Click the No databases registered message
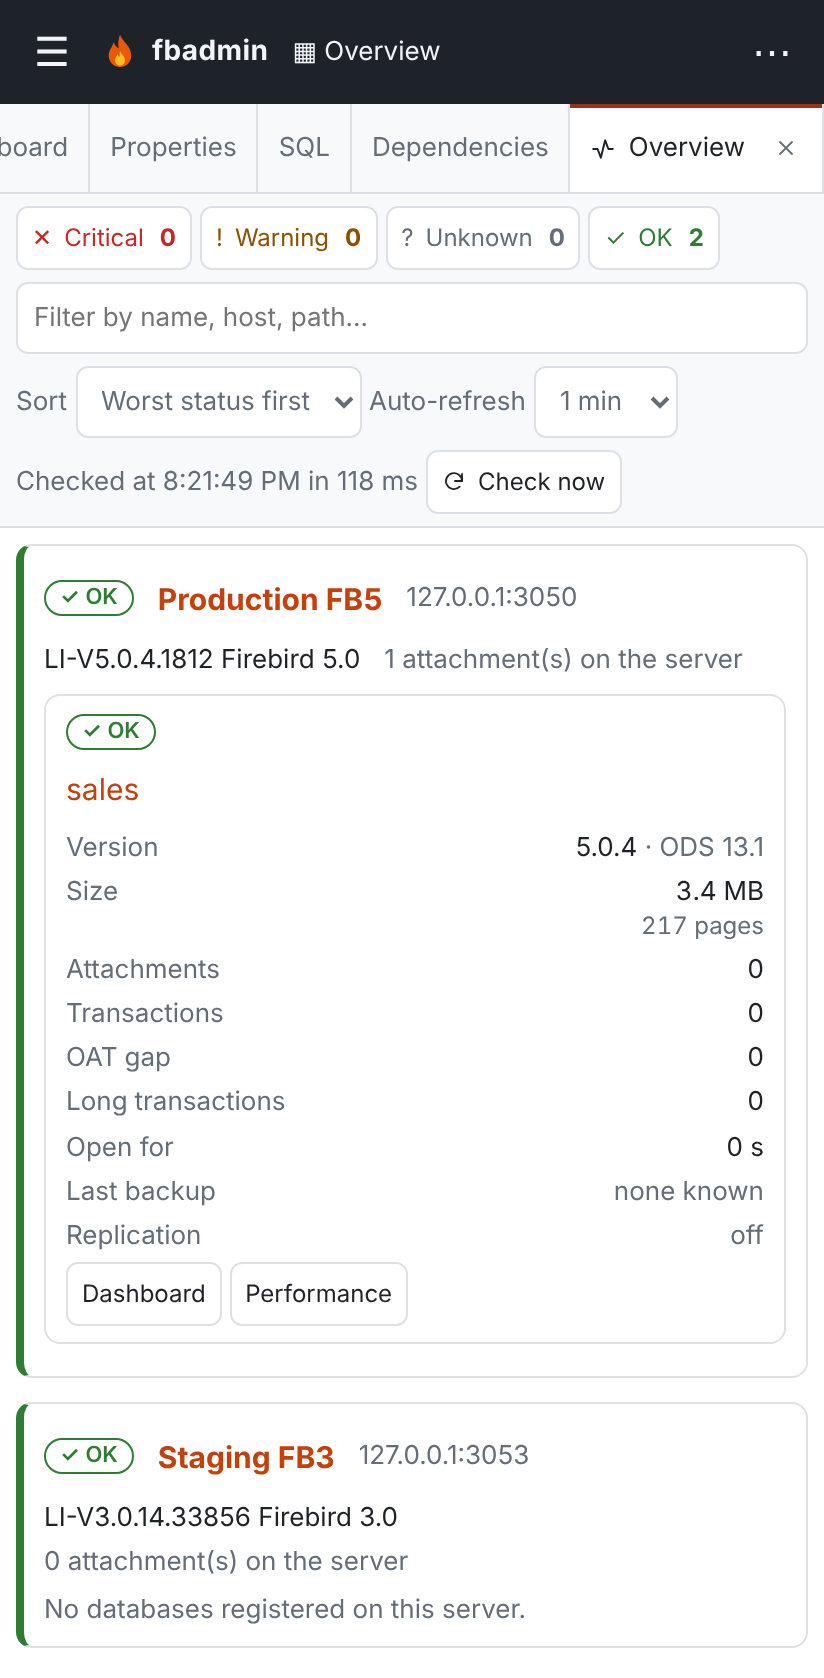 point(285,1609)
